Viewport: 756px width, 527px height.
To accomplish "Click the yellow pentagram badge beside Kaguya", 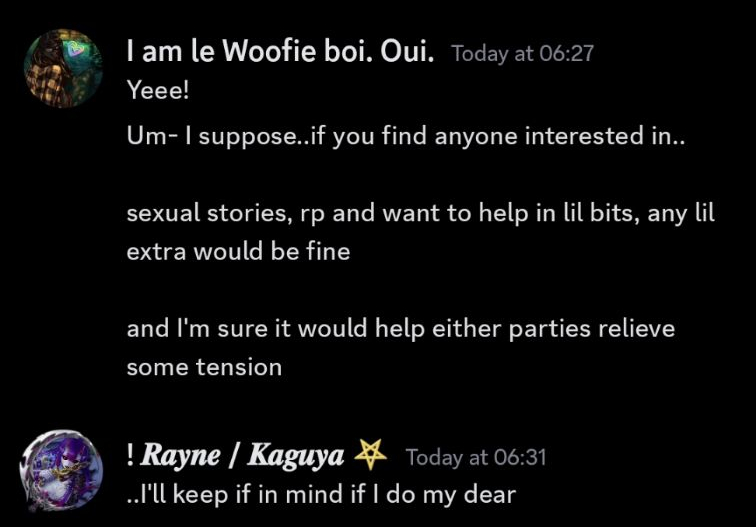I will (370, 455).
